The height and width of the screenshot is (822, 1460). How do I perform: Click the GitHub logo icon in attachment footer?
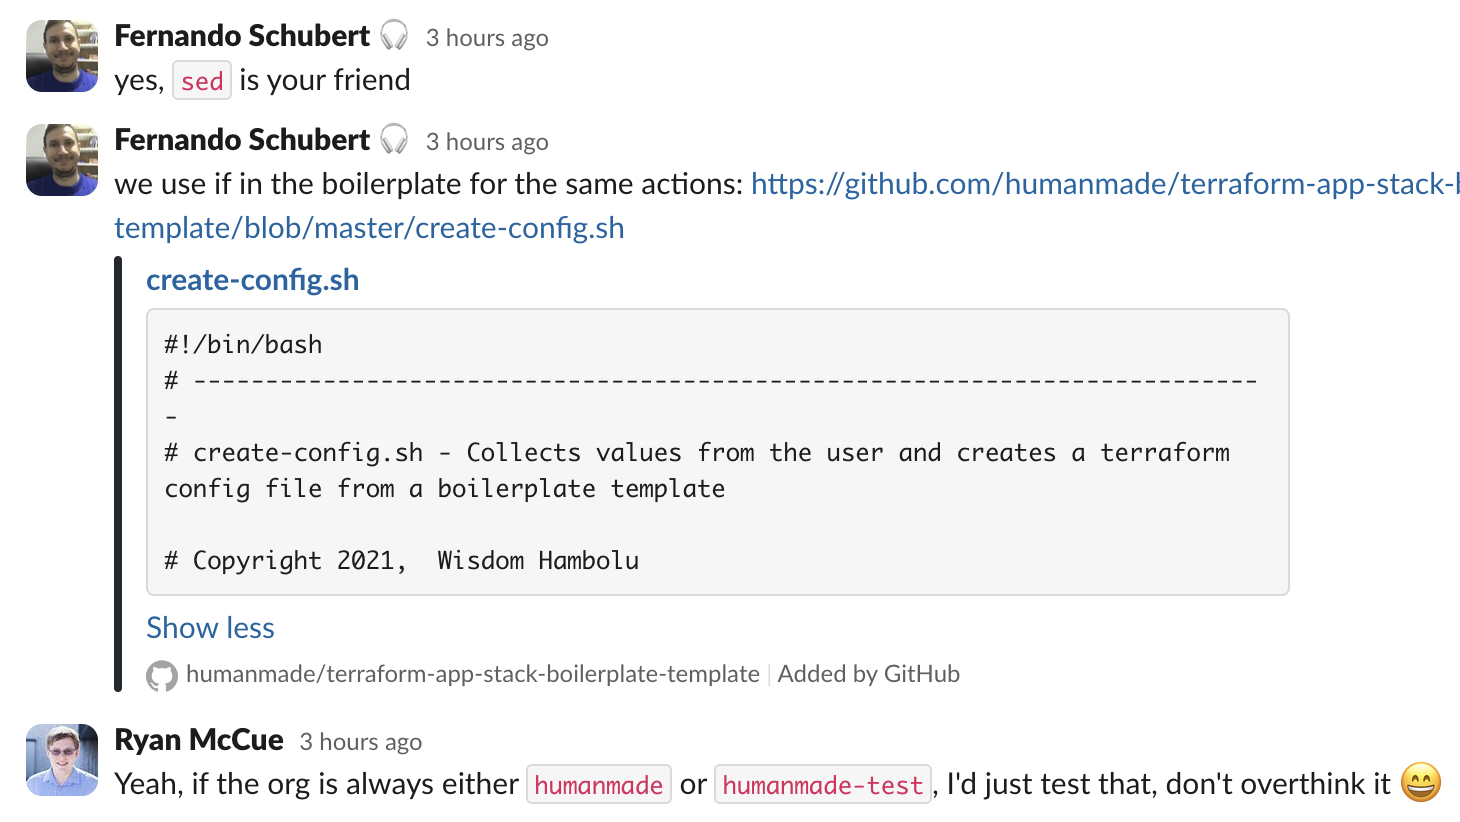(161, 676)
